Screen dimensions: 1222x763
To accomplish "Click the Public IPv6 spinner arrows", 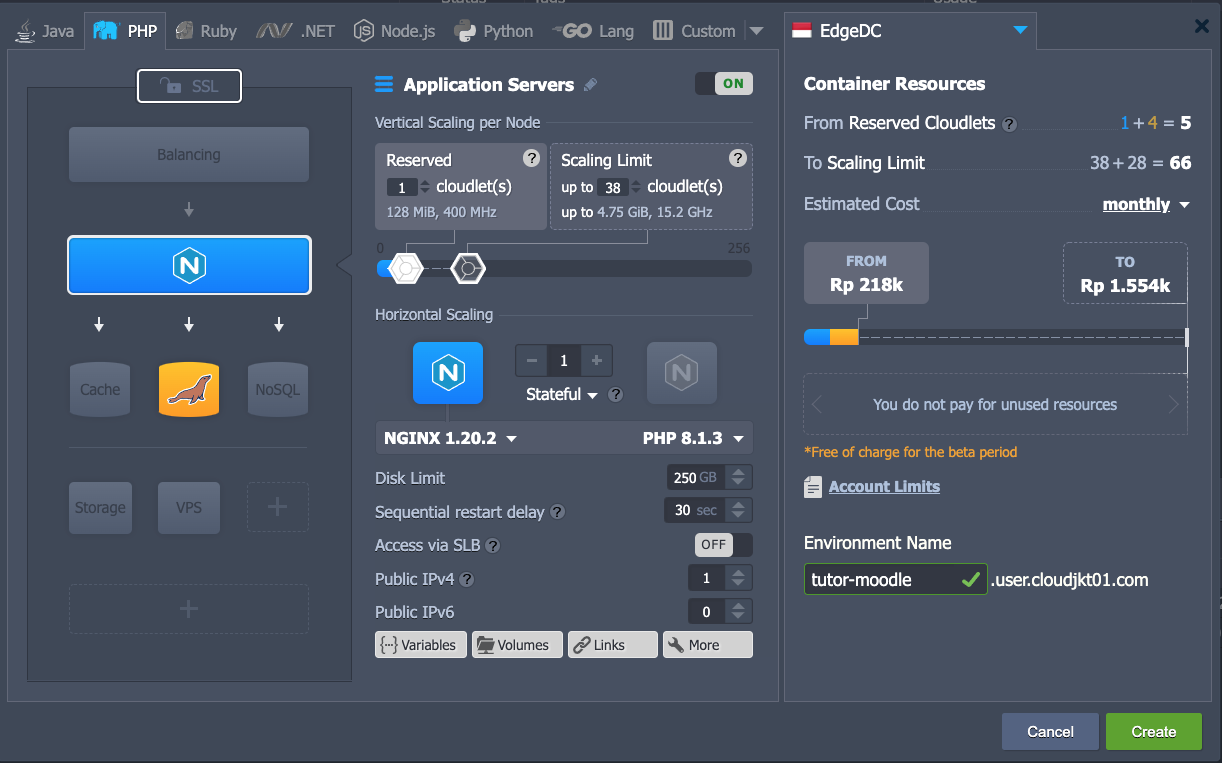I will click(739, 612).
